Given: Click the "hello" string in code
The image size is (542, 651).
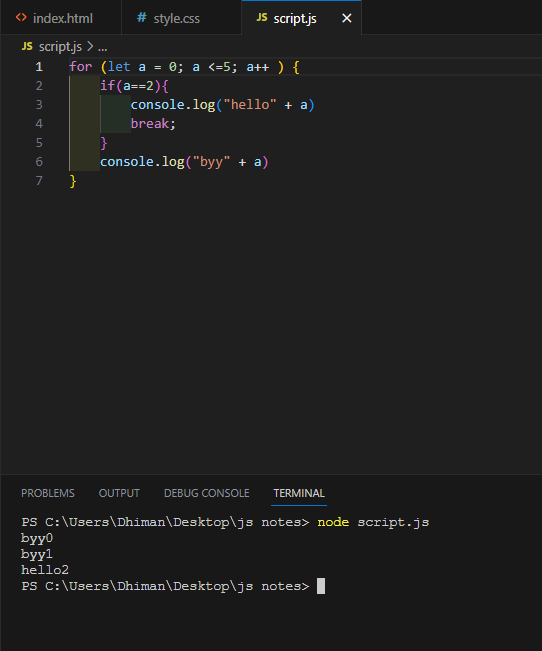Looking at the screenshot, I should [x=250, y=105].
